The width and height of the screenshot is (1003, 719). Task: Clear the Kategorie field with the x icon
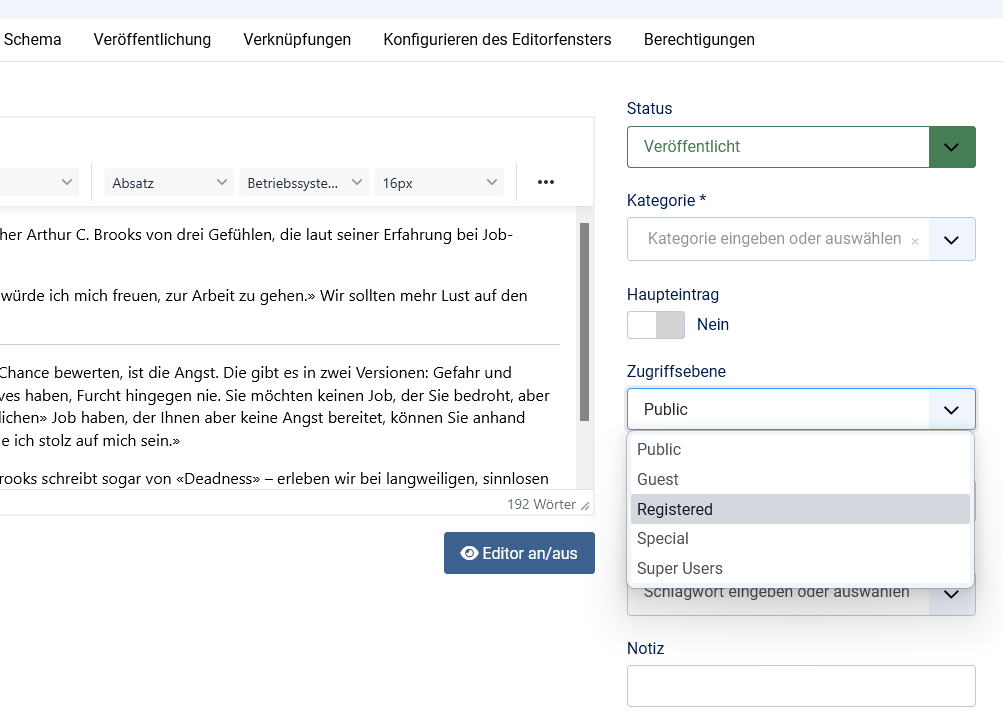coord(915,240)
